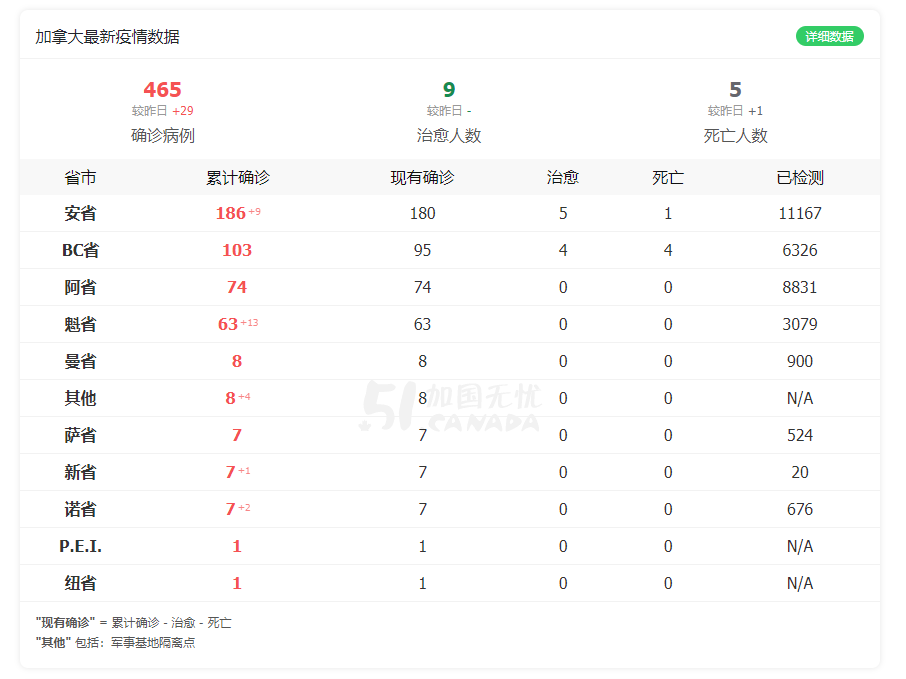Screen dimensions: 906x679
Task: Select the 现有确诊 column header
Action: coord(422,177)
